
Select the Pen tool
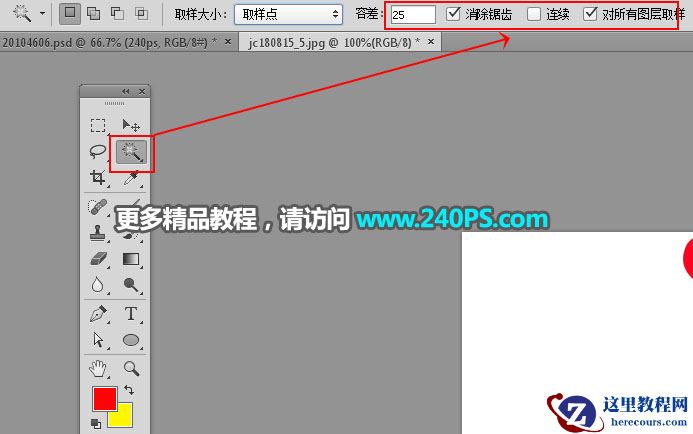point(98,314)
